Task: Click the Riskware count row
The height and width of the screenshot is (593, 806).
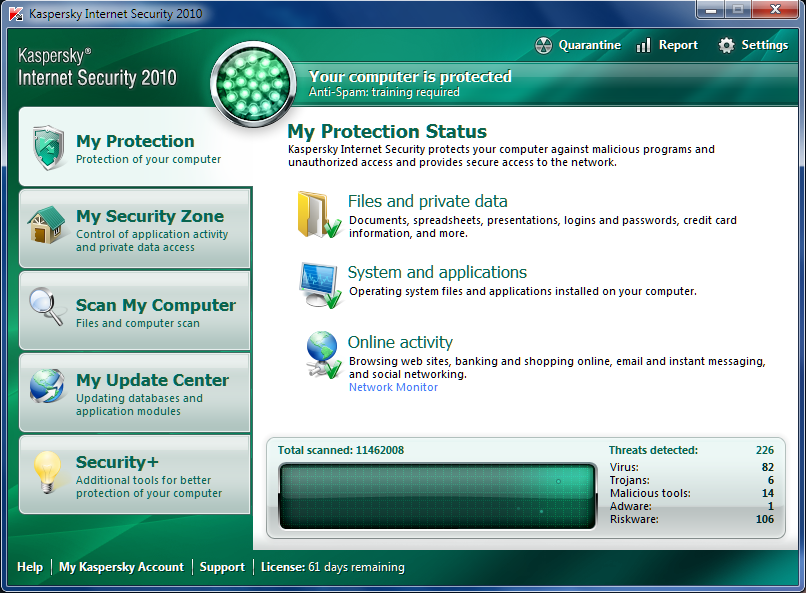Action: coord(691,519)
